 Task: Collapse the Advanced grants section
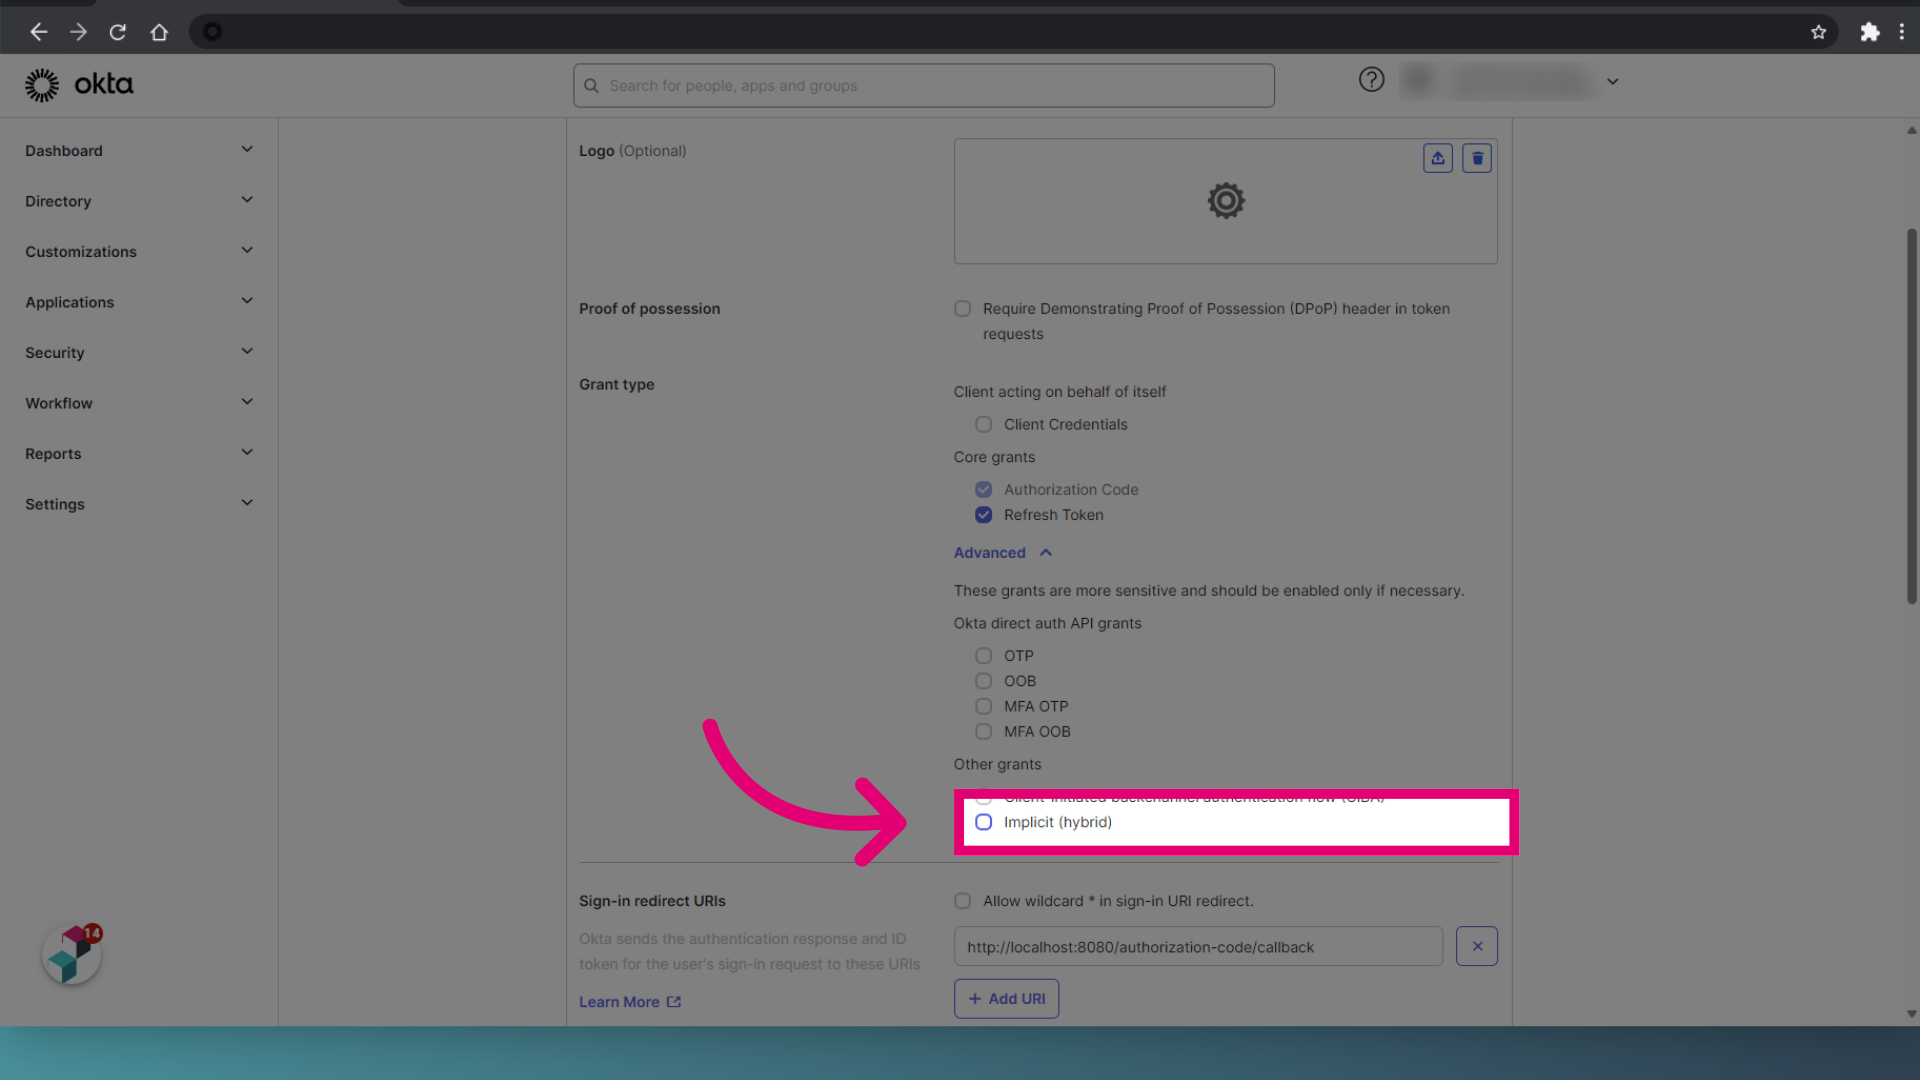[x=1002, y=553]
